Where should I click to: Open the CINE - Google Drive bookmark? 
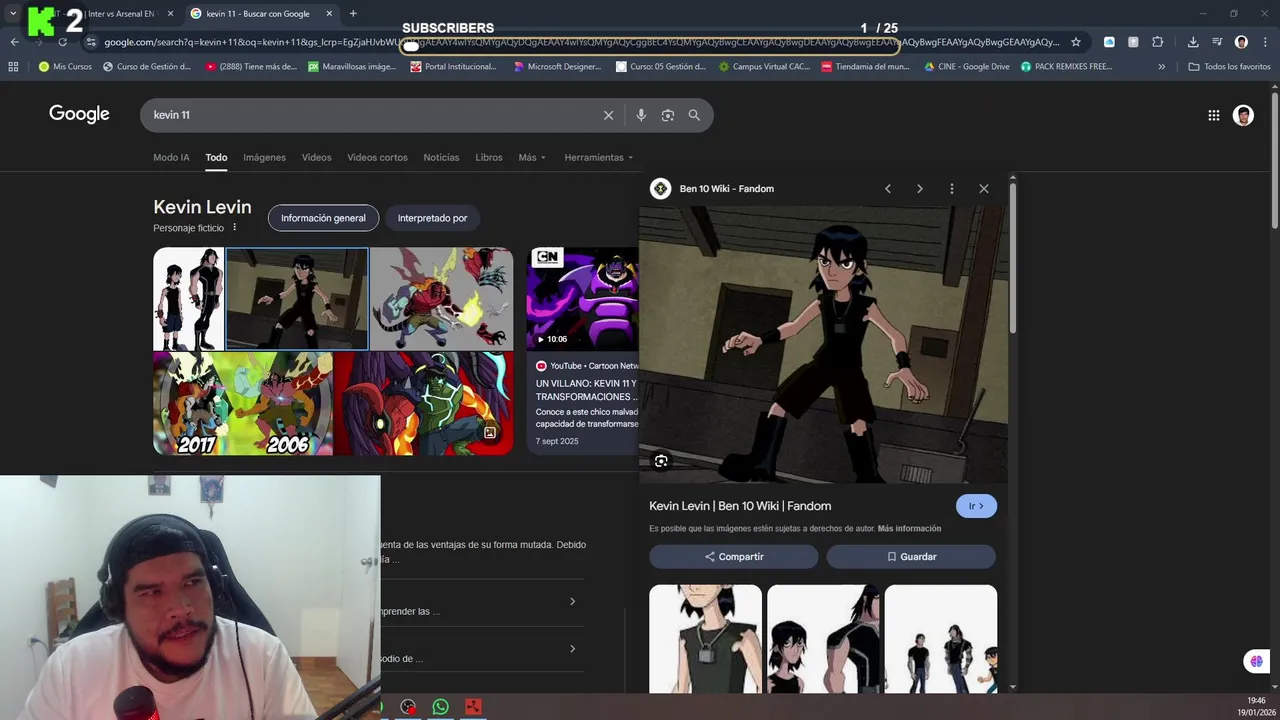pyautogui.click(x=966, y=67)
